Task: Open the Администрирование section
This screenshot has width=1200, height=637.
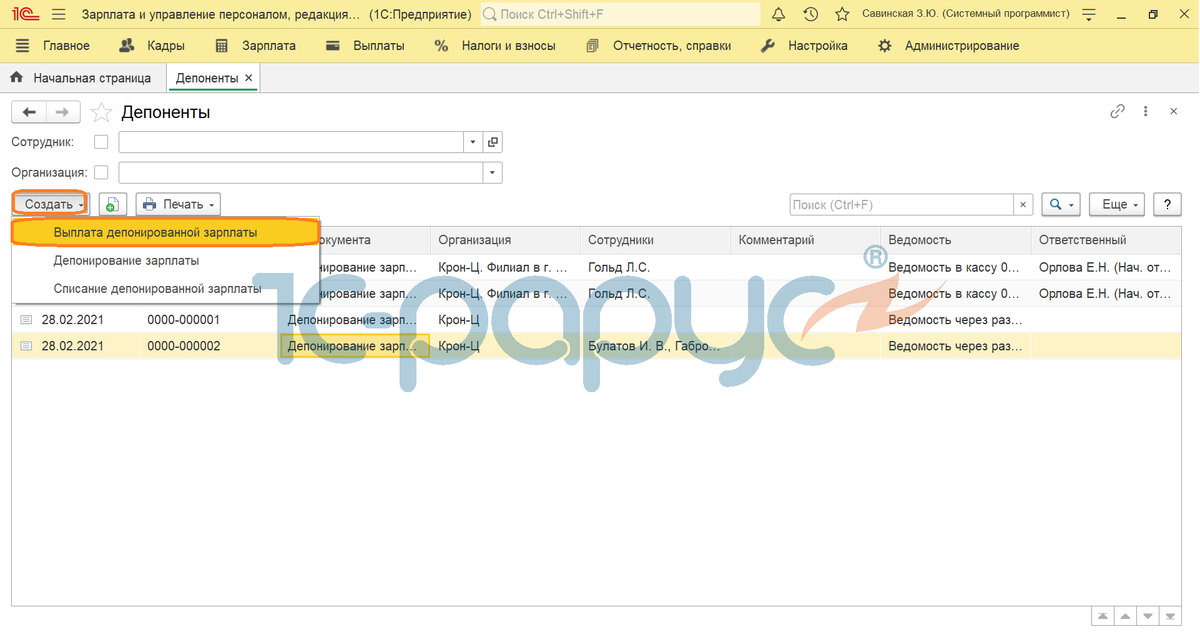Action: [948, 46]
